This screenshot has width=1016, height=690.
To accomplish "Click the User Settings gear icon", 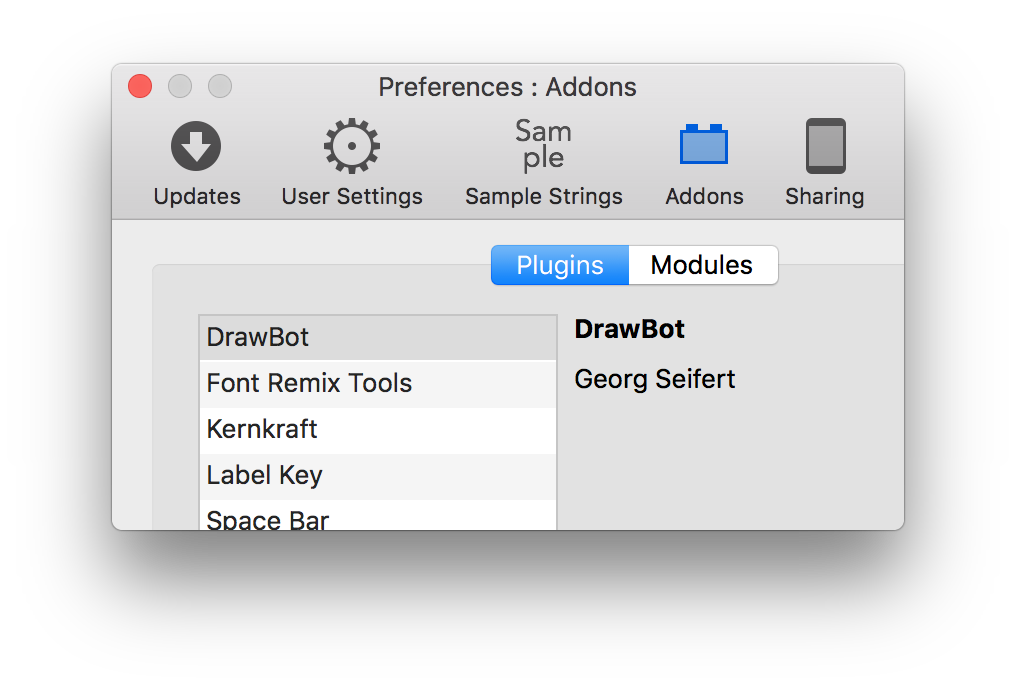I will pyautogui.click(x=352, y=146).
